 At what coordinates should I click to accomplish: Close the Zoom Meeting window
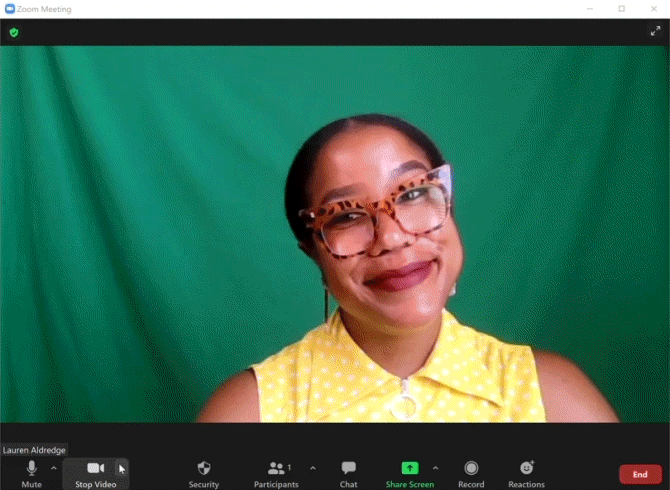point(654,9)
